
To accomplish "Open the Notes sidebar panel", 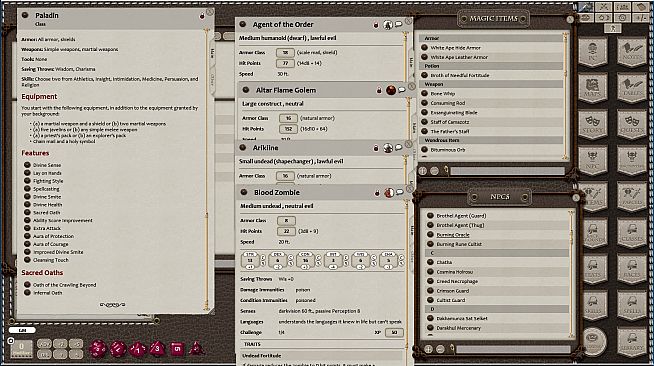I will coord(632,52).
